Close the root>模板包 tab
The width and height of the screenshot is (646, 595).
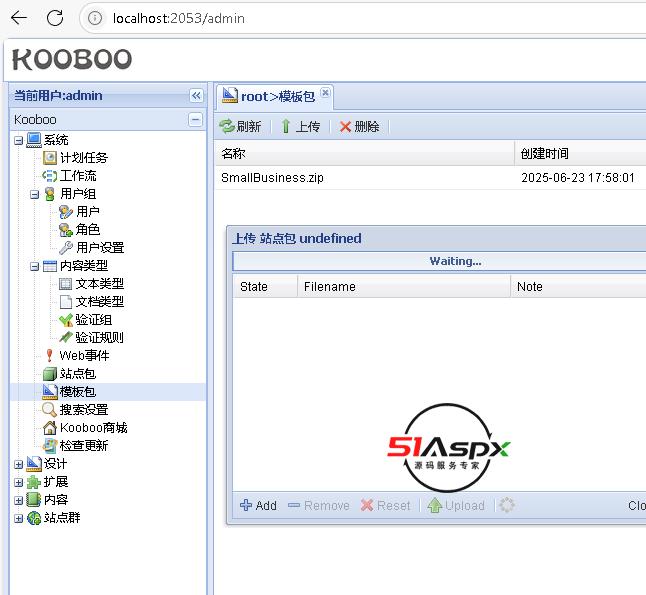point(325,93)
